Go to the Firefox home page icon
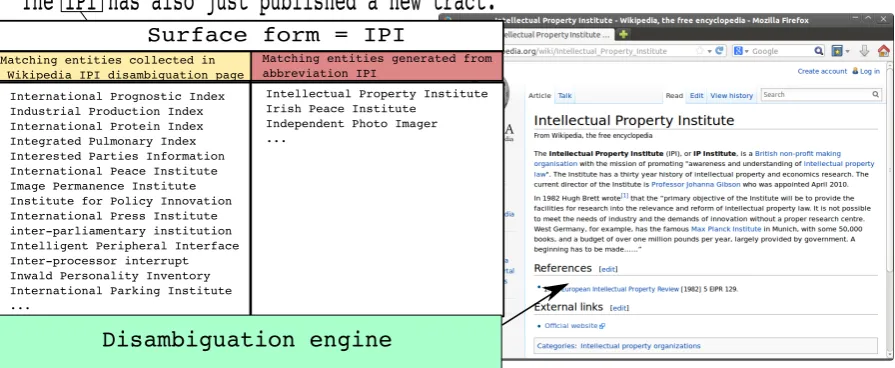 click(883, 51)
